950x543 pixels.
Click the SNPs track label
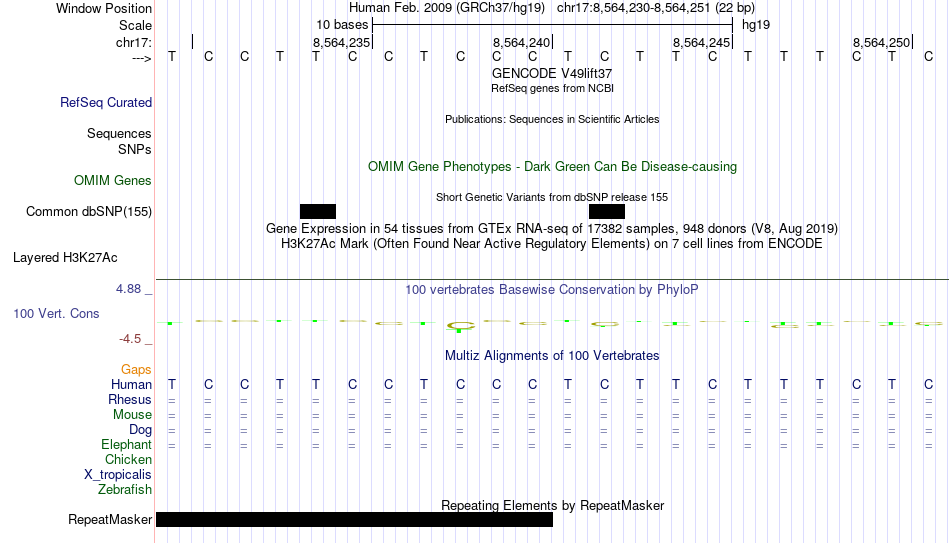135,149
